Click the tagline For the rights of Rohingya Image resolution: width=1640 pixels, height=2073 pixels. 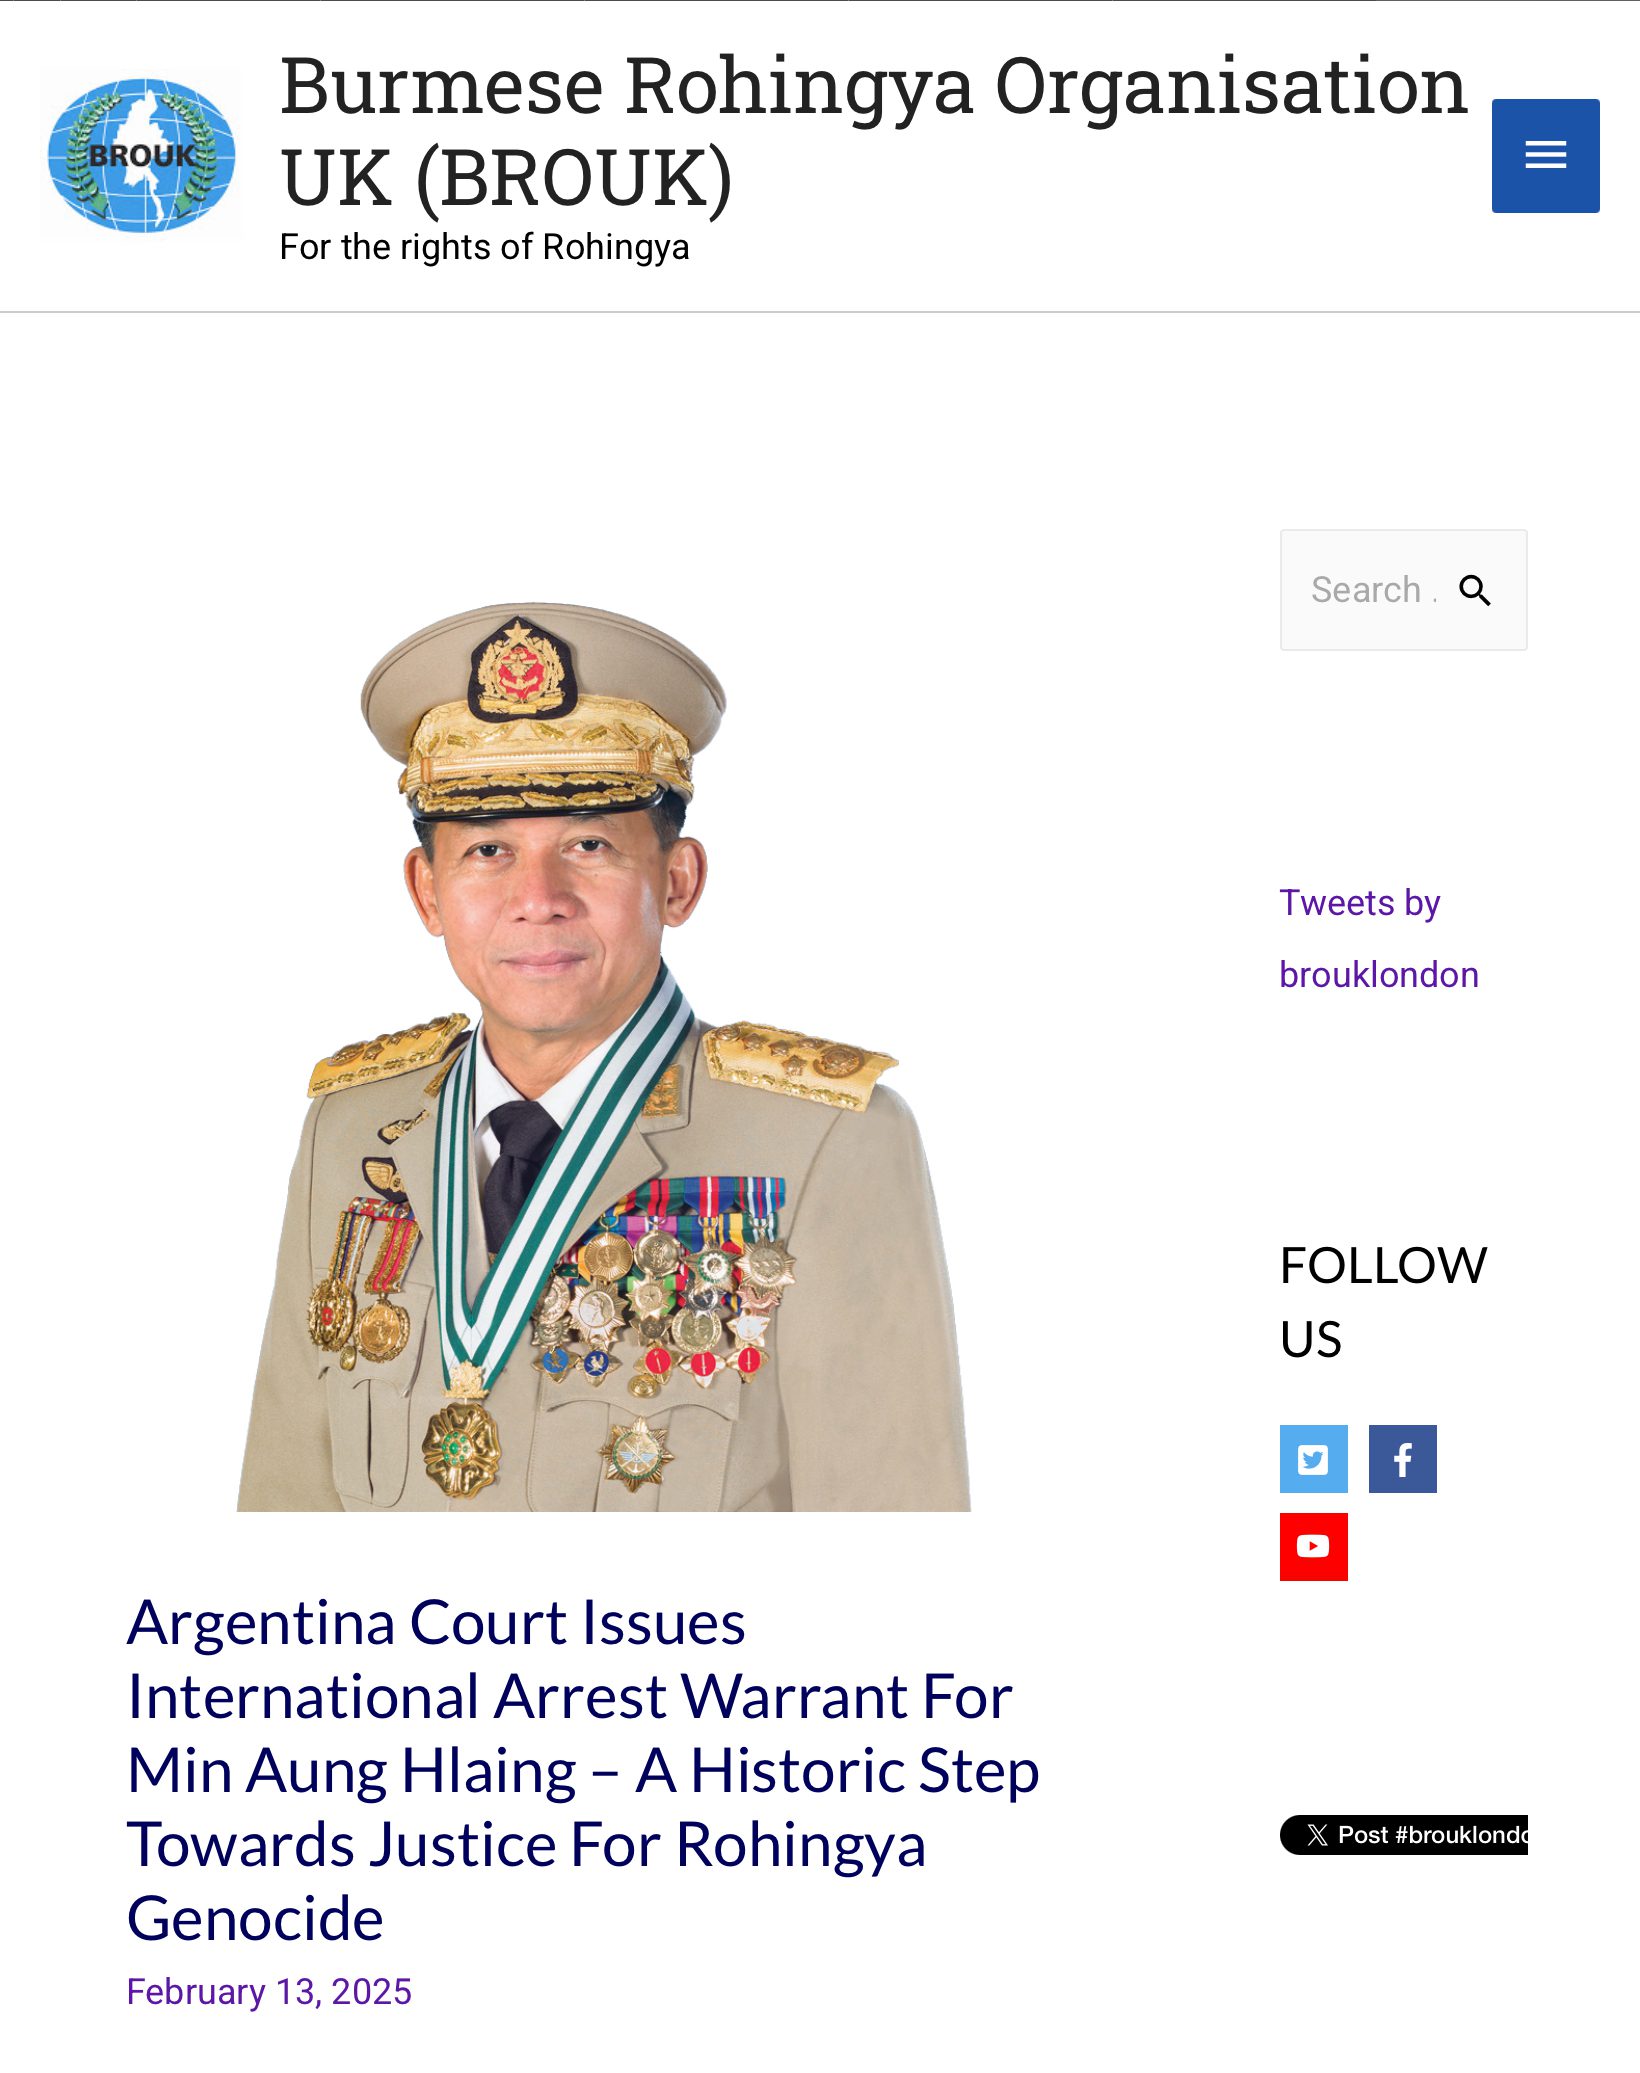484,247
